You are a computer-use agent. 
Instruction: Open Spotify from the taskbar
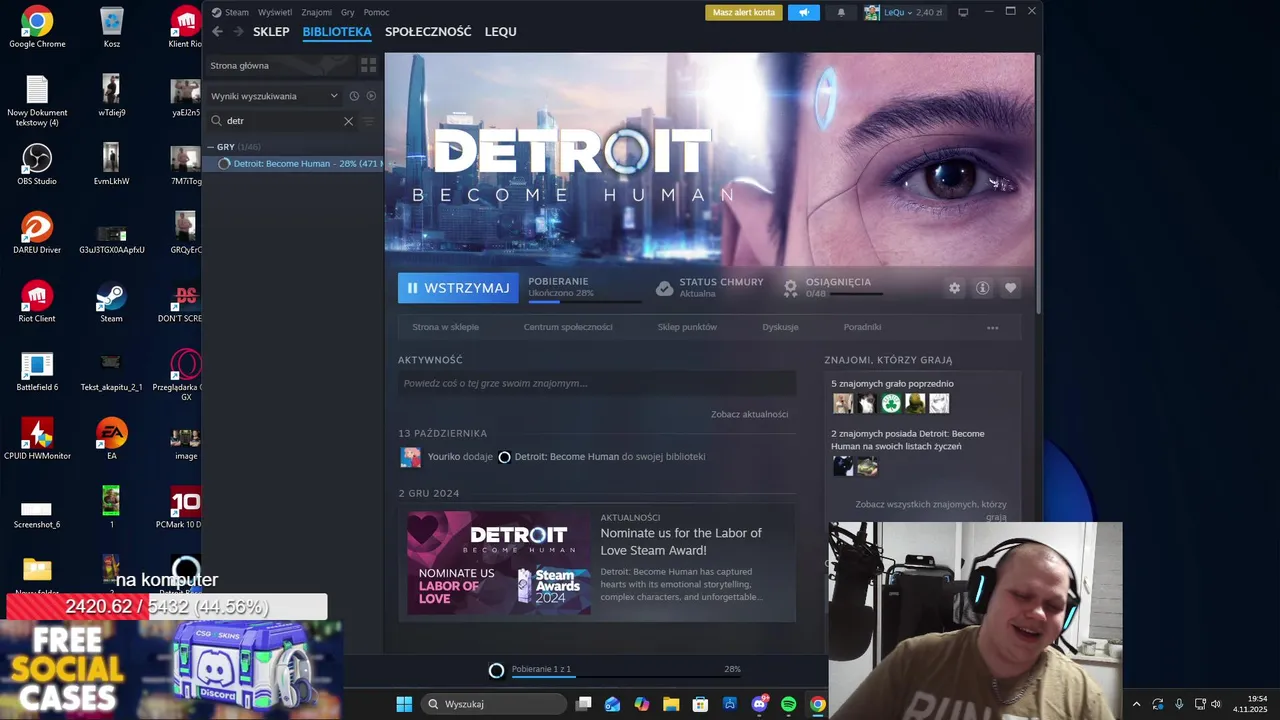click(788, 704)
